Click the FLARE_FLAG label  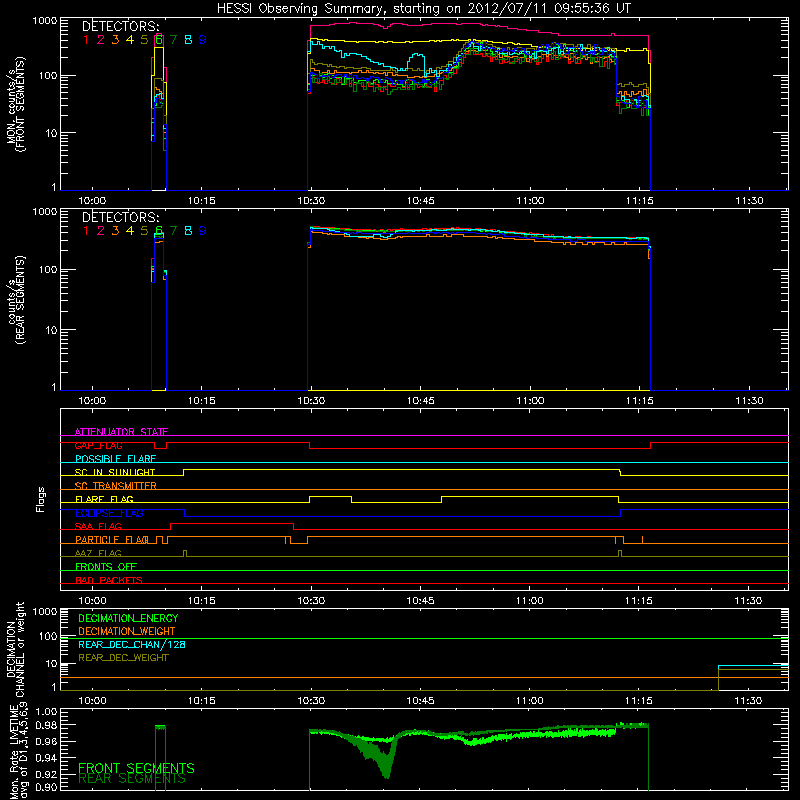pyautogui.click(x=104, y=499)
